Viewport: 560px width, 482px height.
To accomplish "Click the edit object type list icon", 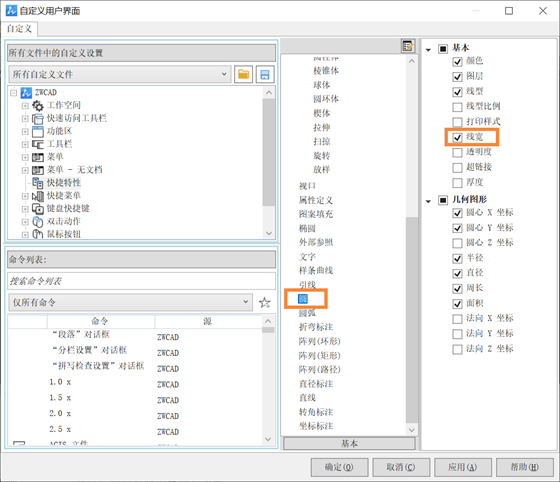I will tap(408, 46).
